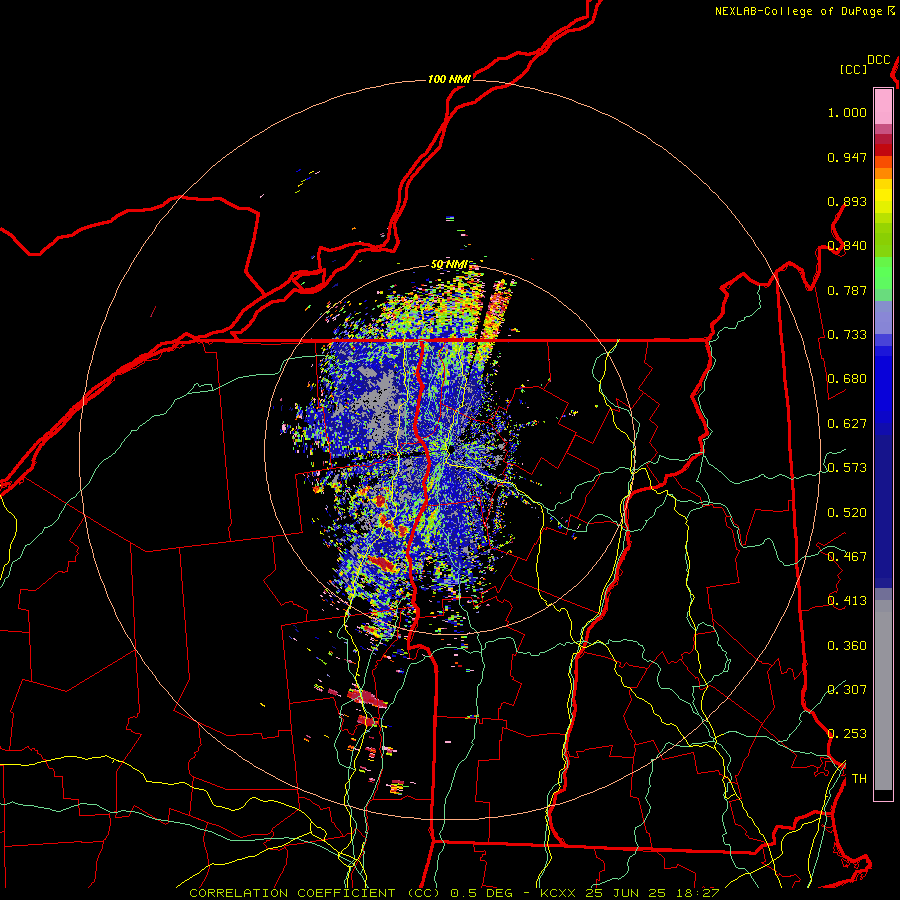Click the NEXLAB-College of DuPage label
Screen dimensions: 900x900
click(x=804, y=11)
